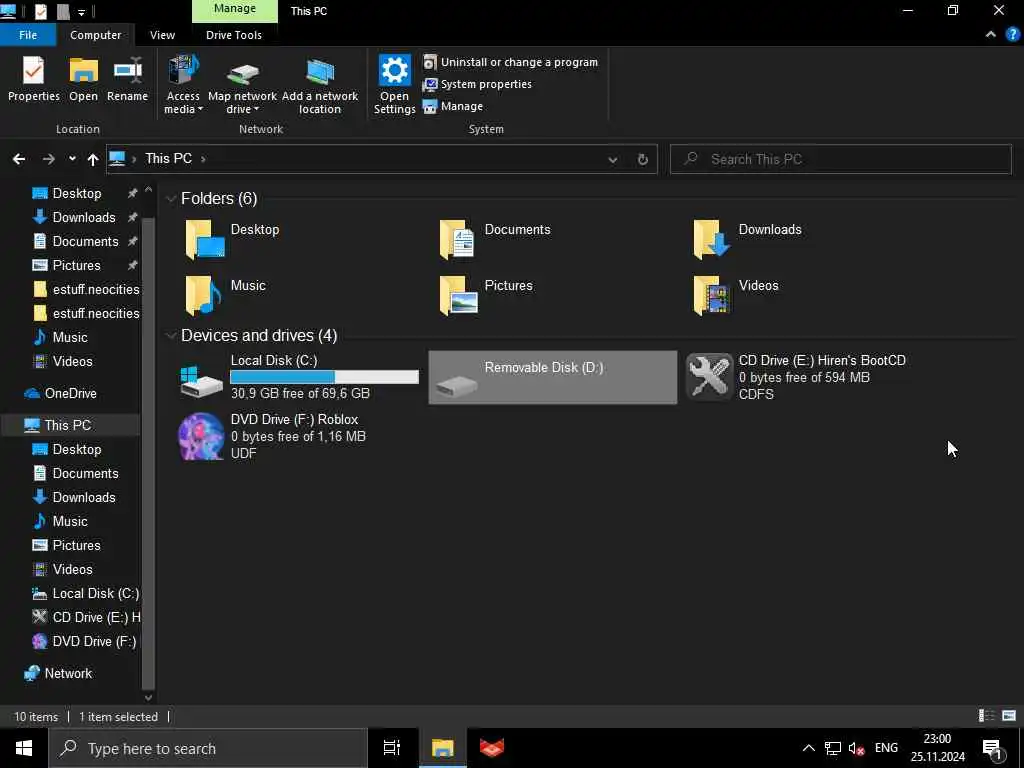Select the Downloads folder in main pane

pyautogui.click(x=748, y=239)
